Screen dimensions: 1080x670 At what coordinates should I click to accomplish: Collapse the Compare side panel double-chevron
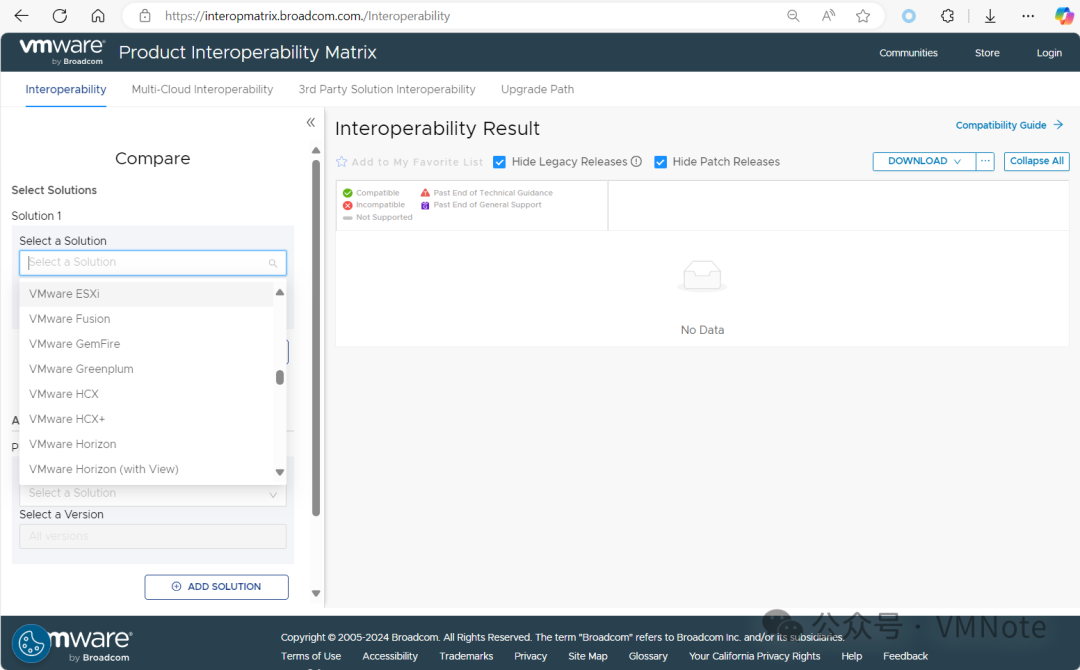click(311, 122)
